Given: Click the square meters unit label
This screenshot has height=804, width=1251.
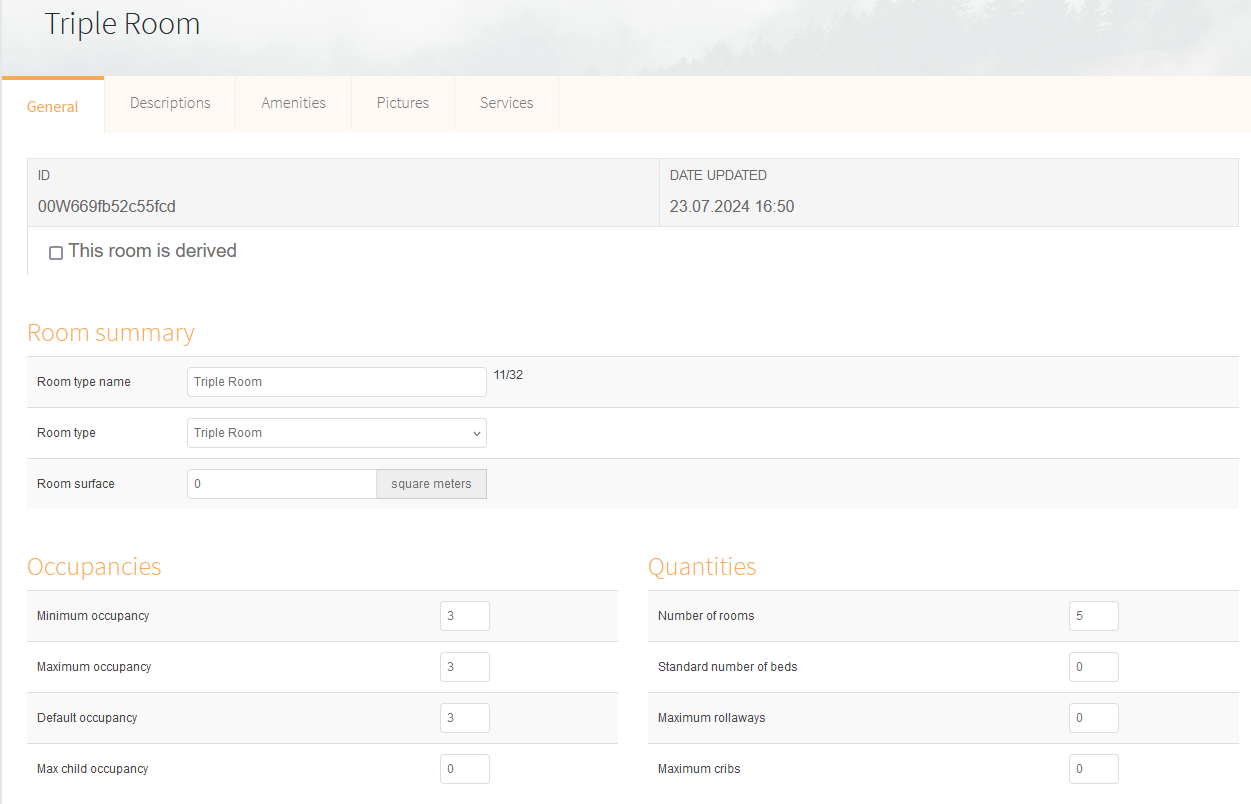Looking at the screenshot, I should point(431,484).
